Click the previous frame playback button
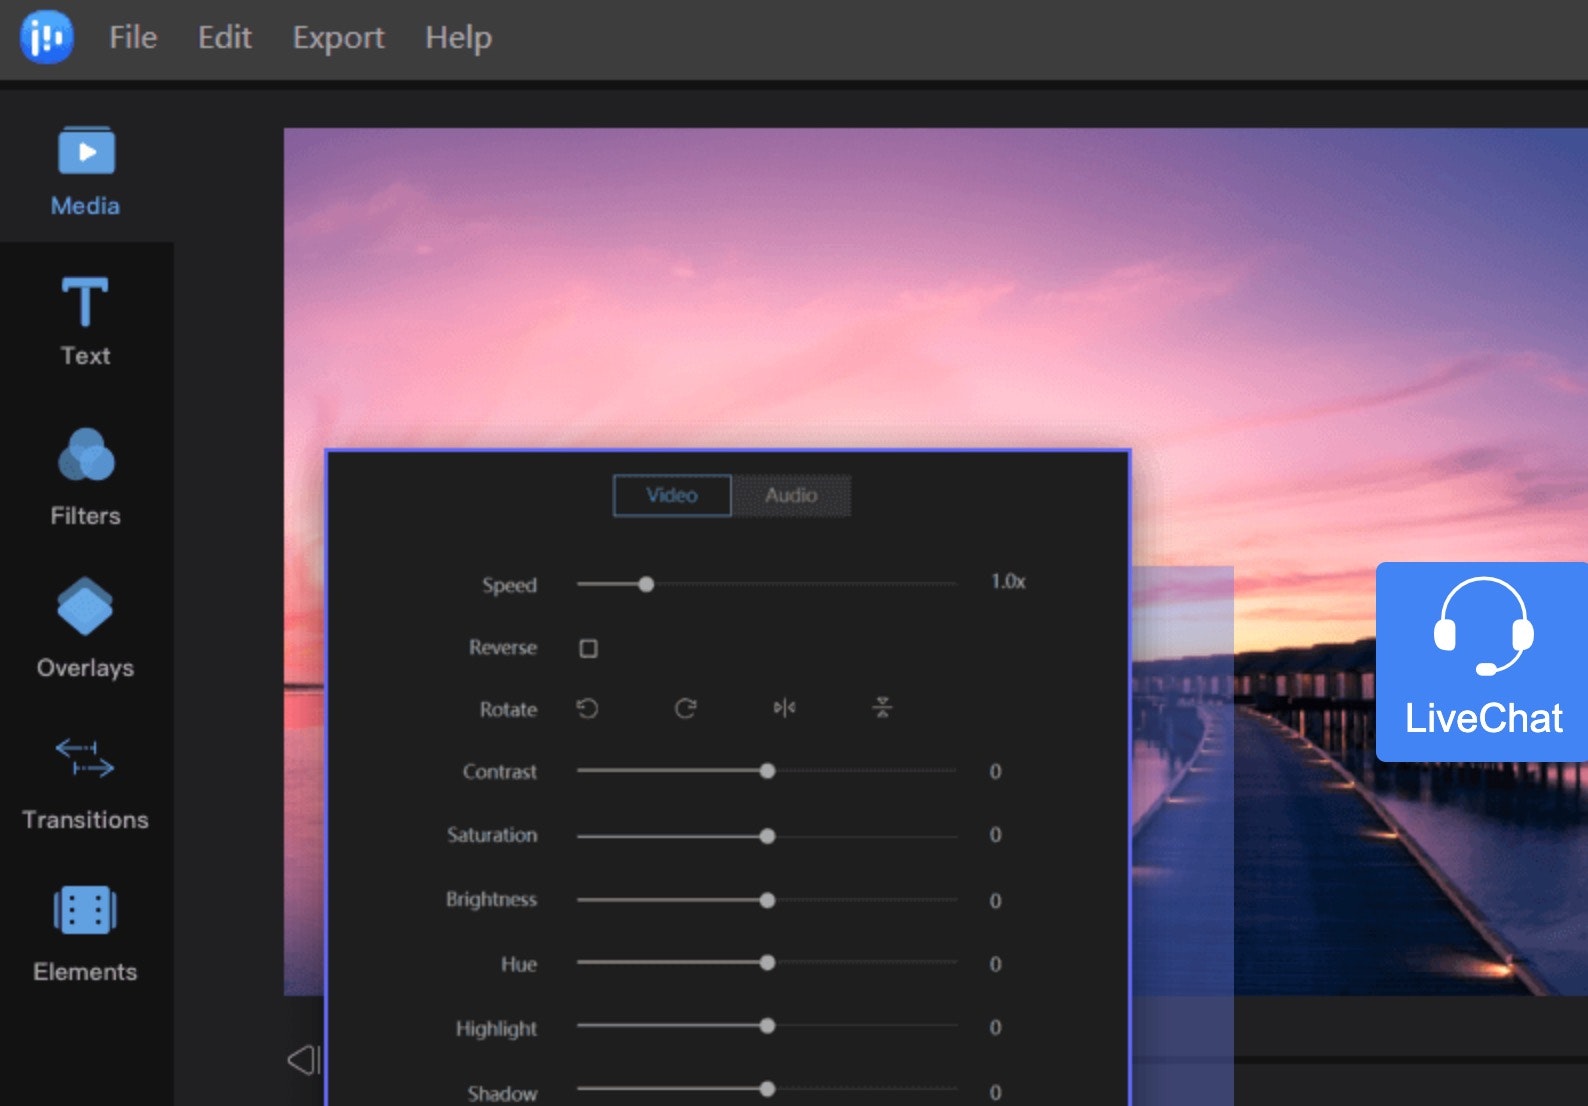This screenshot has width=1588, height=1106. coord(303,1060)
